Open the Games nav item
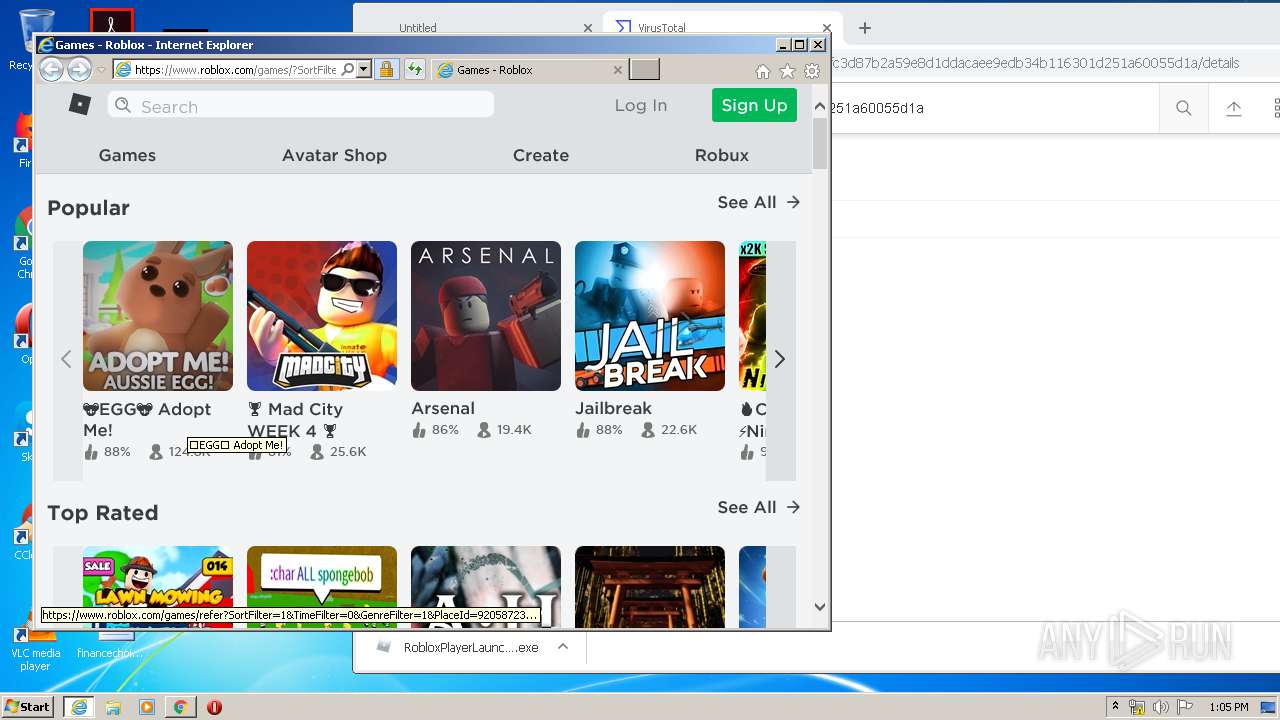1280x720 pixels. click(x=127, y=155)
